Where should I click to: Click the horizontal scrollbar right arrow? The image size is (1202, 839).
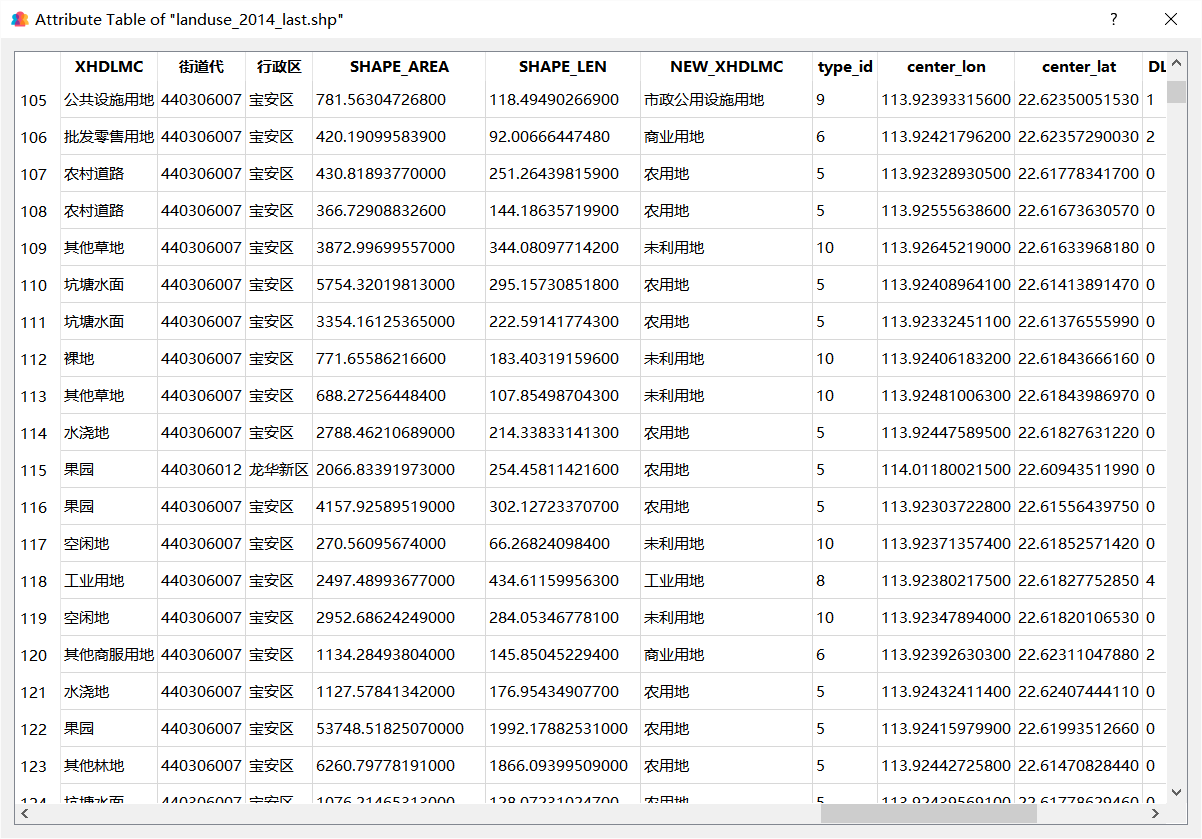click(x=1157, y=814)
